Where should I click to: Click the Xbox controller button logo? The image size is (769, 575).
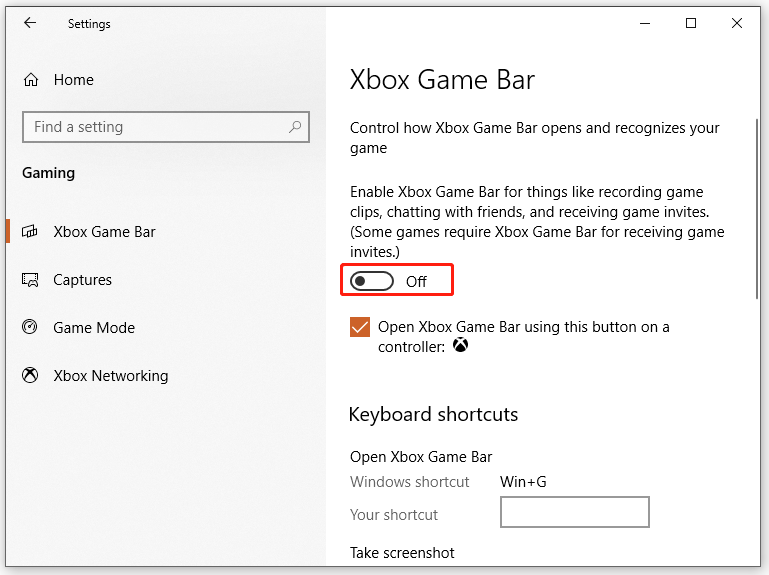pos(460,345)
